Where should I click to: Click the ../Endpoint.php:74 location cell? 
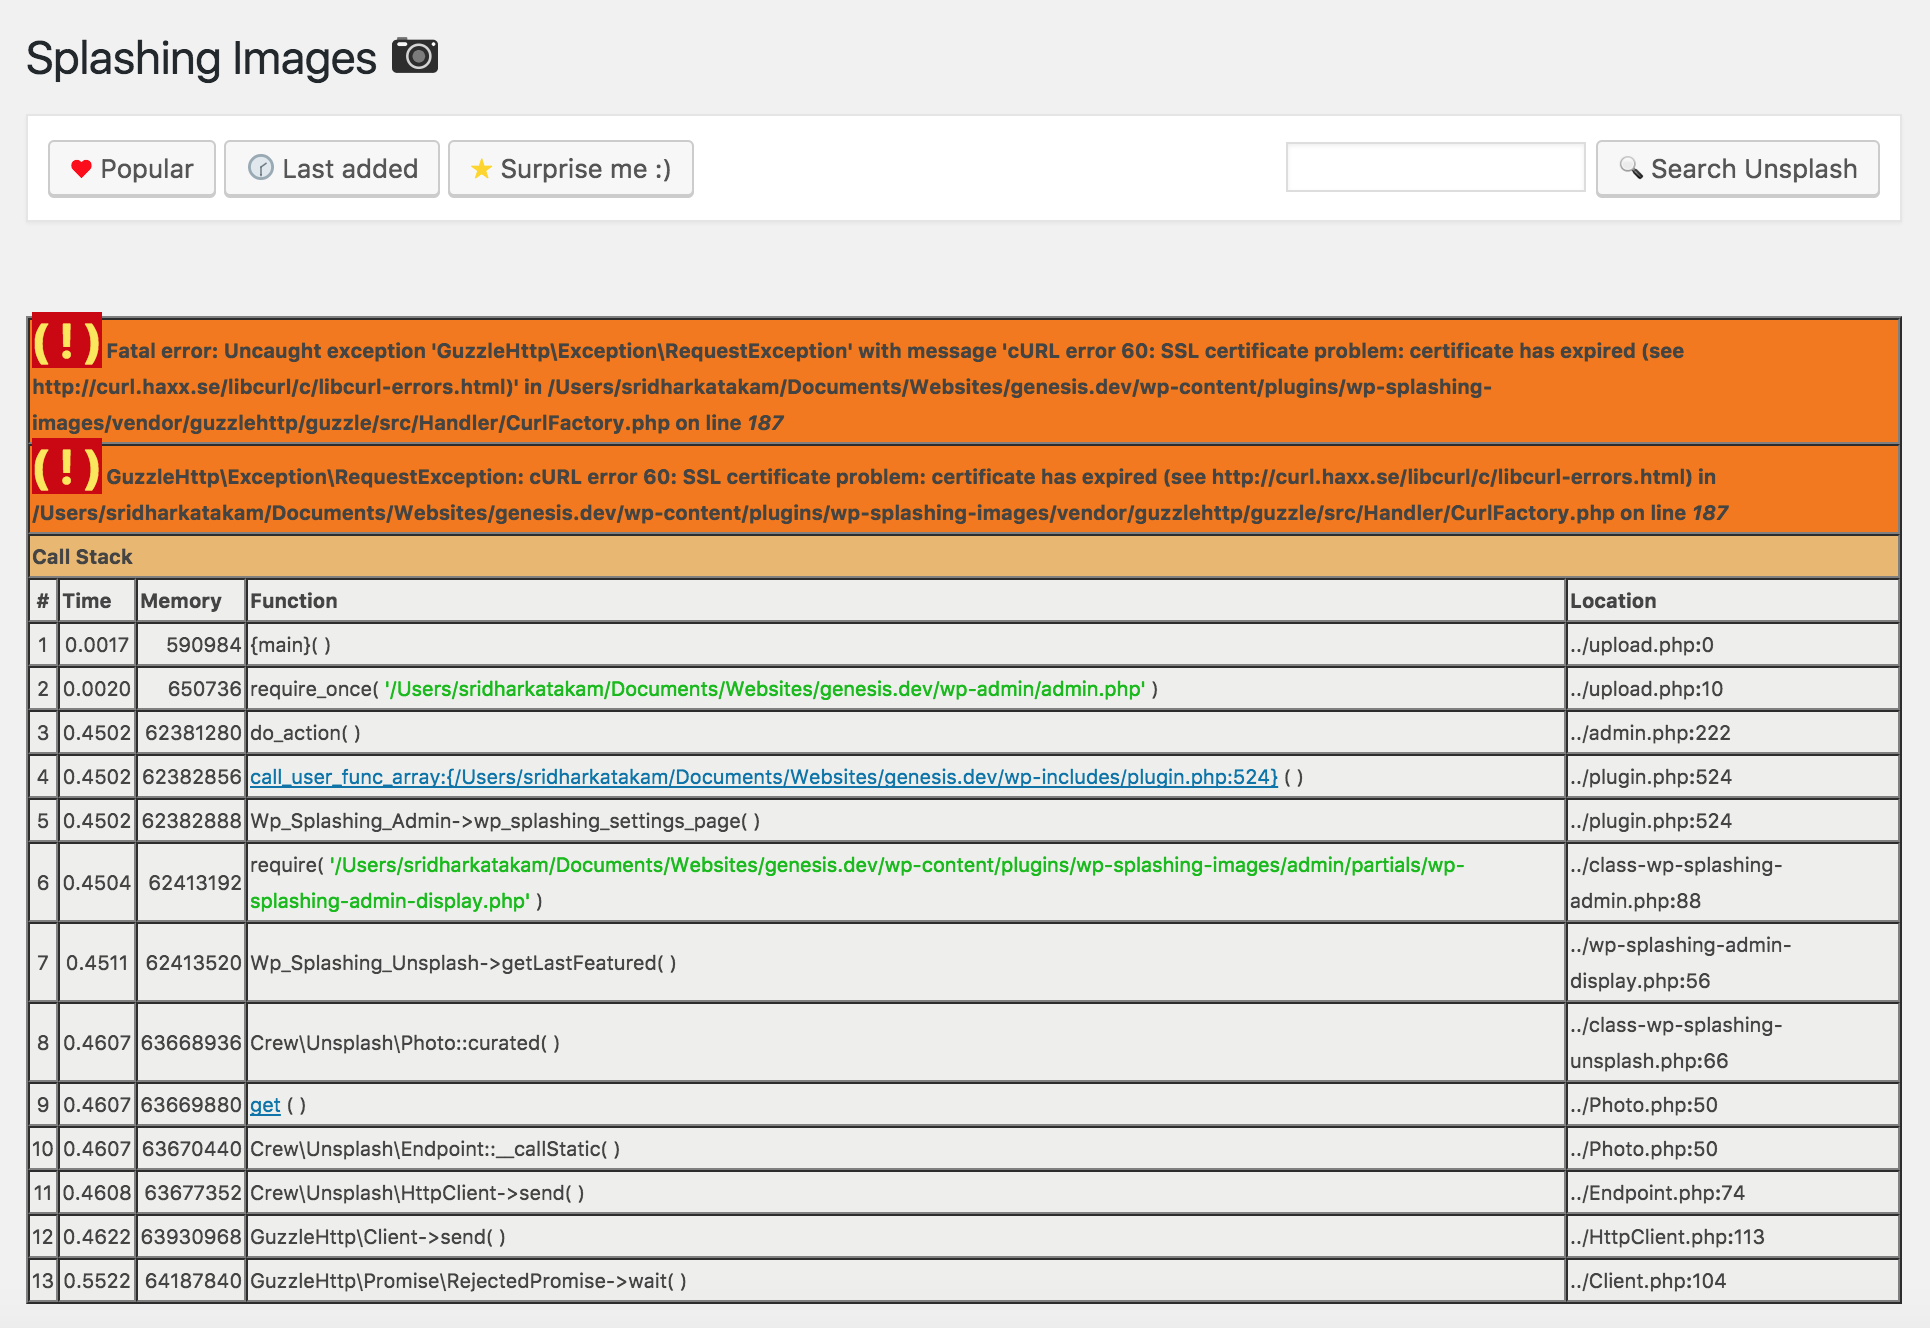tap(1733, 1193)
